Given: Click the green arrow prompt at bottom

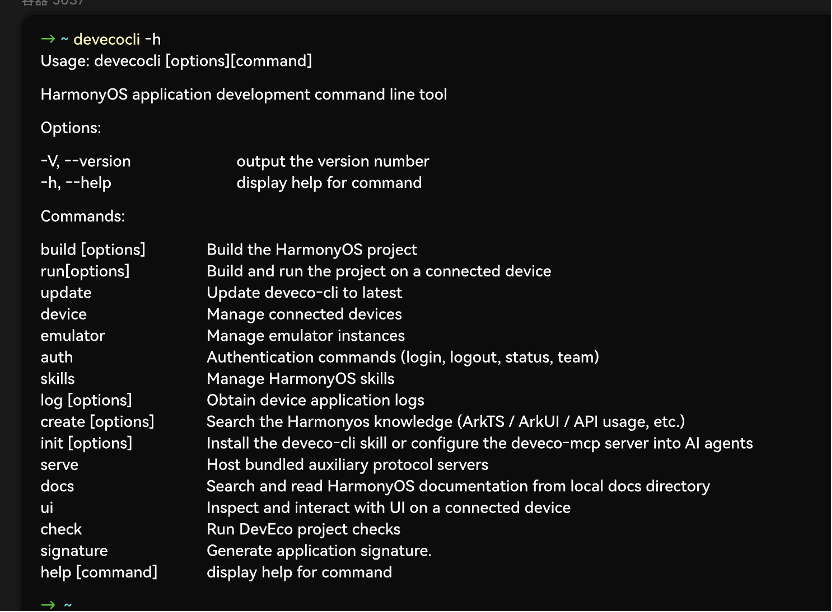Looking at the screenshot, I should tap(48, 605).
